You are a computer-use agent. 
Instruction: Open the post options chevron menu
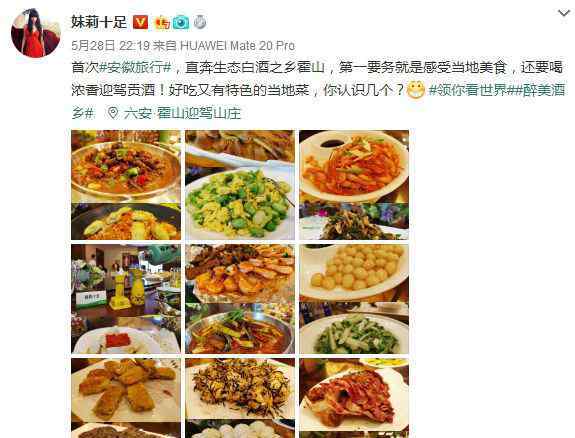(x=564, y=14)
